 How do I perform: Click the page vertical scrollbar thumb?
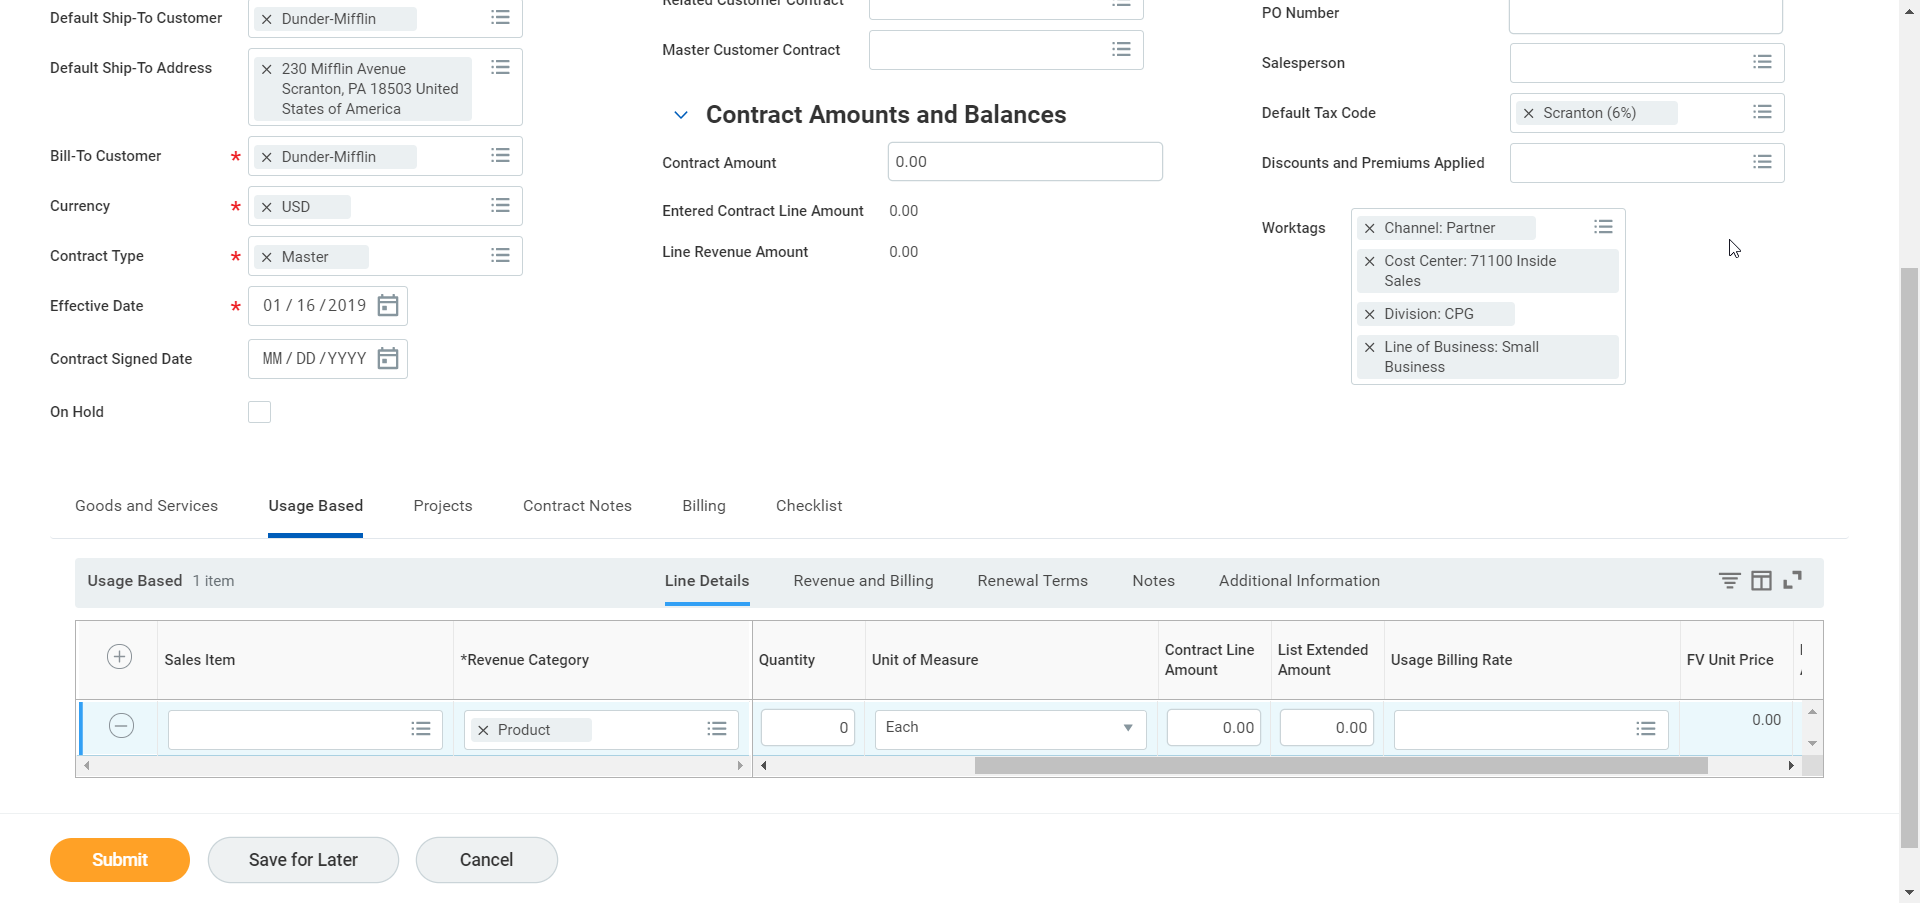click(1909, 557)
